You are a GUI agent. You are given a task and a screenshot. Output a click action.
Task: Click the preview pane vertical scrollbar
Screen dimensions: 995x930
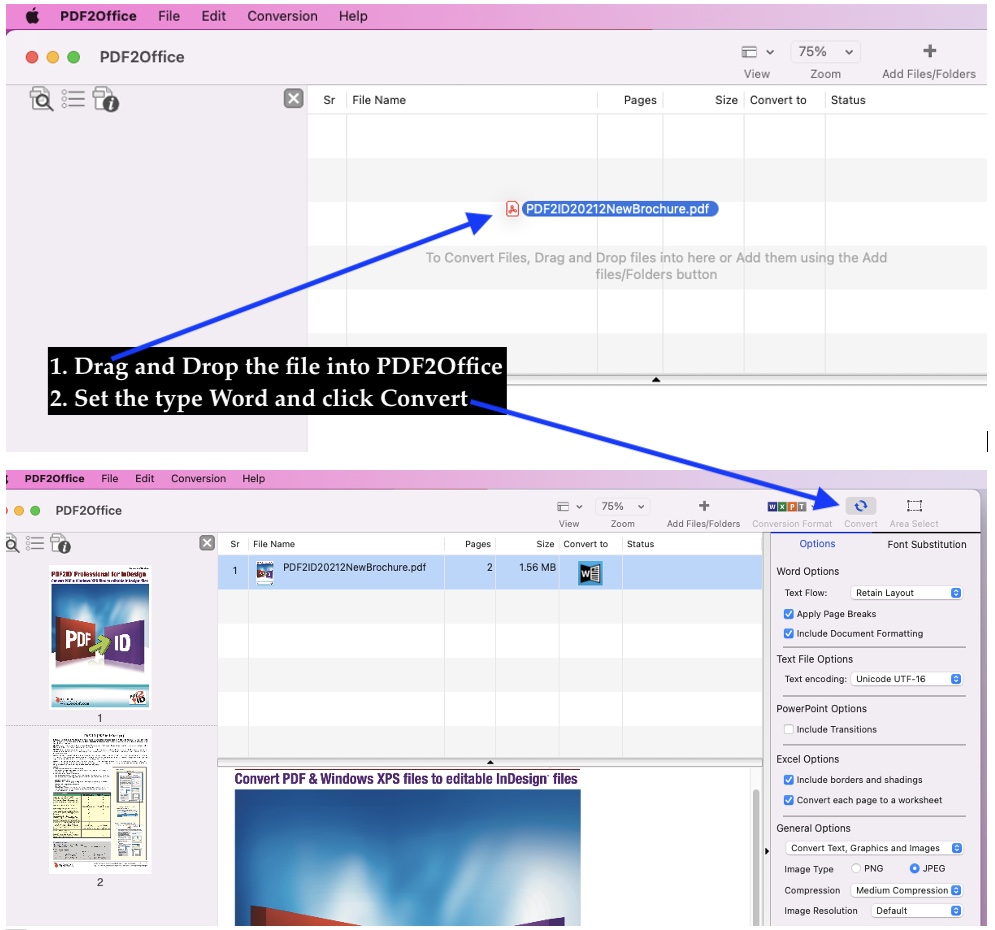click(756, 856)
